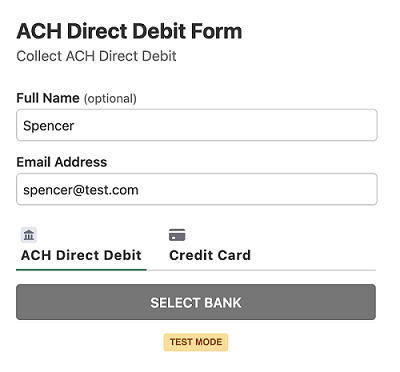Click the green active tab underline

click(x=81, y=270)
